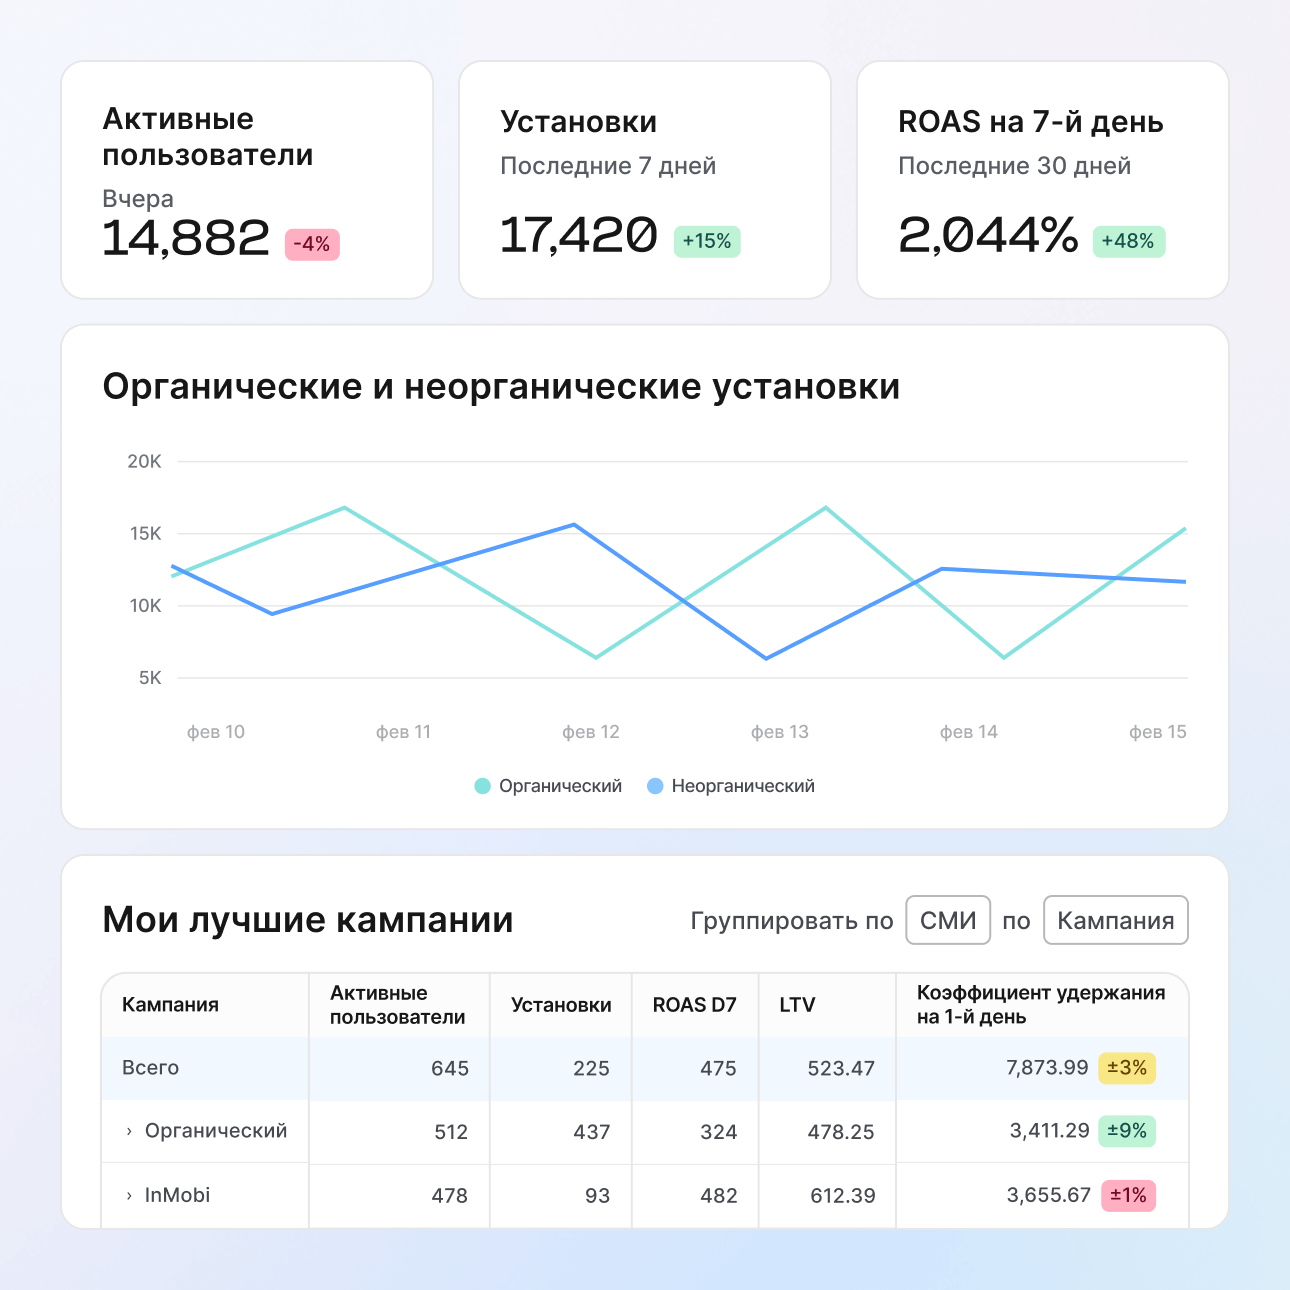The height and width of the screenshot is (1290, 1290).
Task: Click the +48% change badge
Action: [1128, 241]
